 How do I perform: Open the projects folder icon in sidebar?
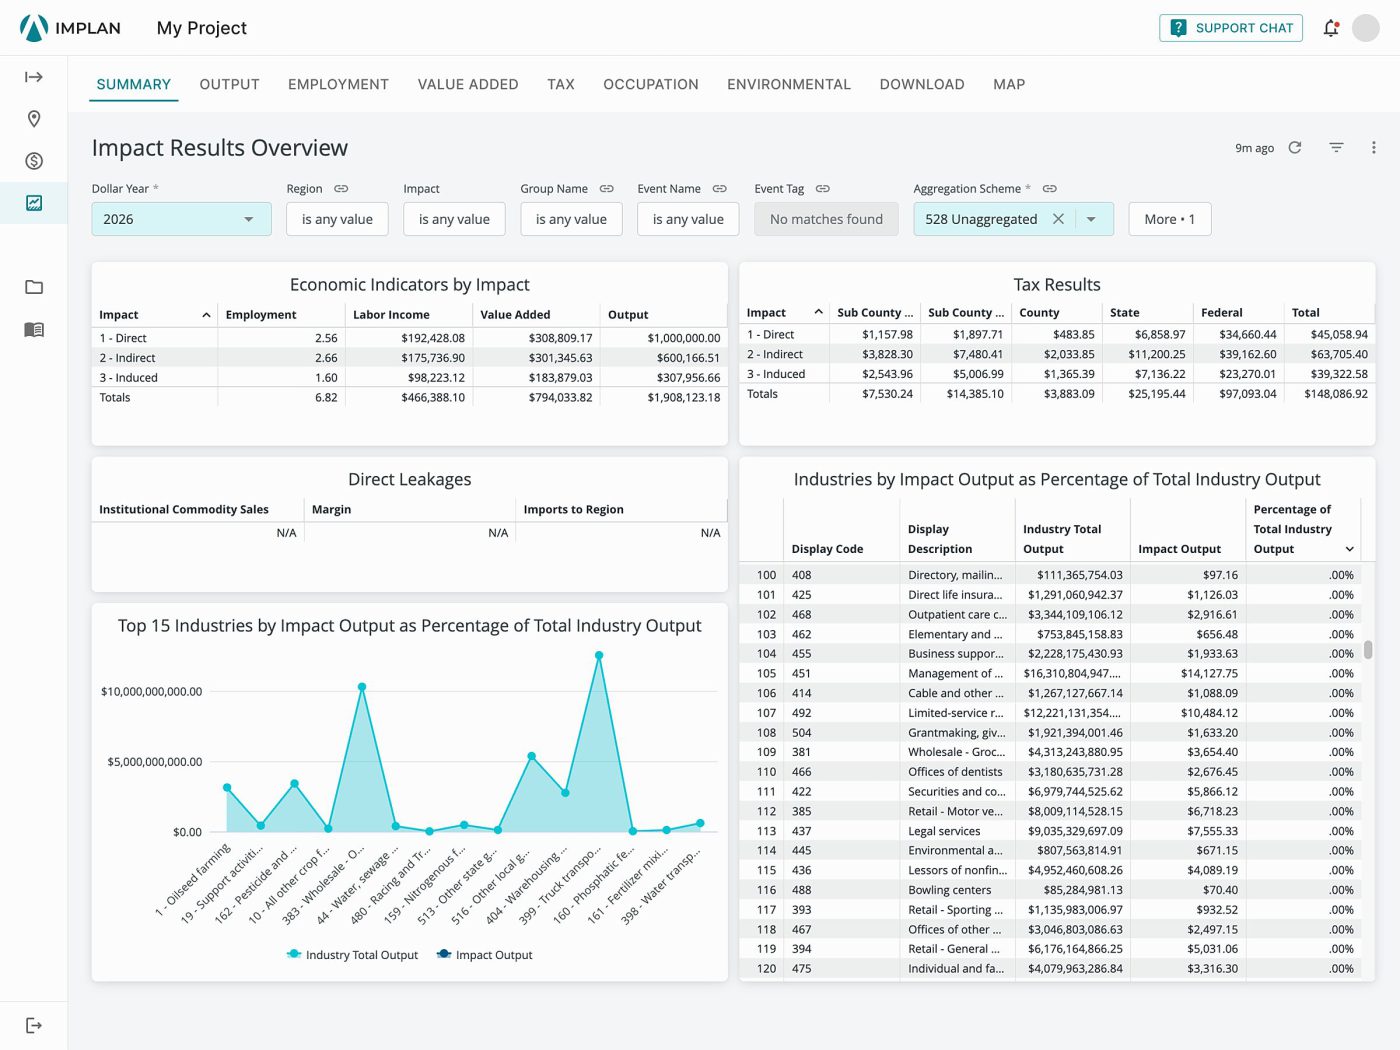point(34,287)
